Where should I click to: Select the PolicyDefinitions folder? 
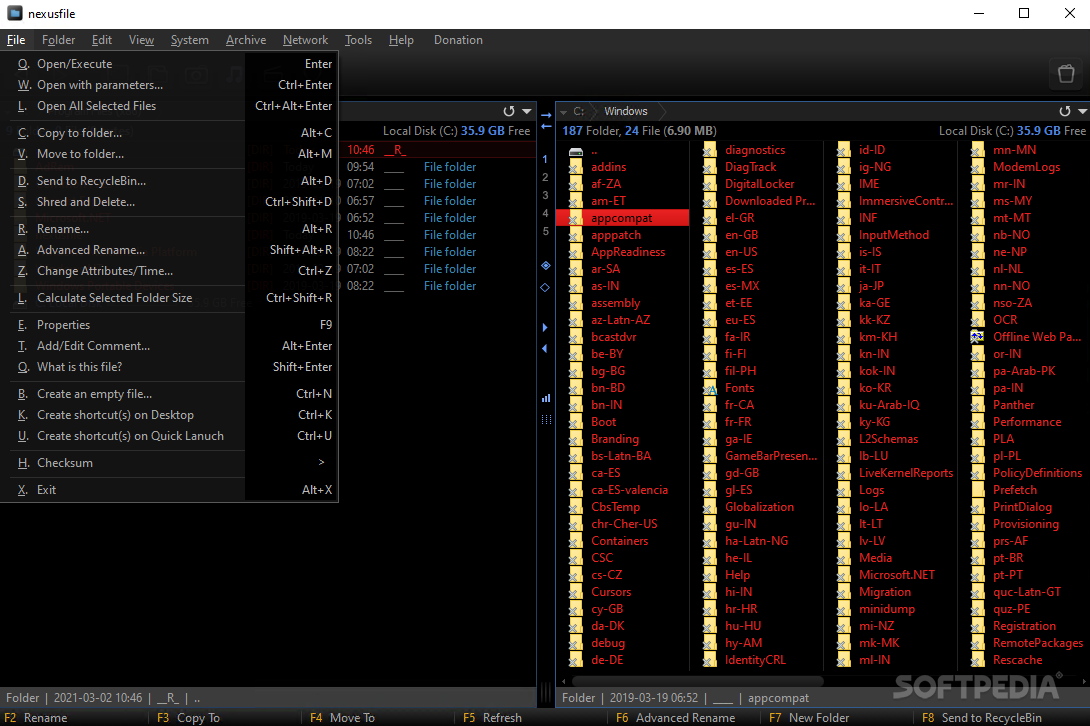(x=1037, y=473)
